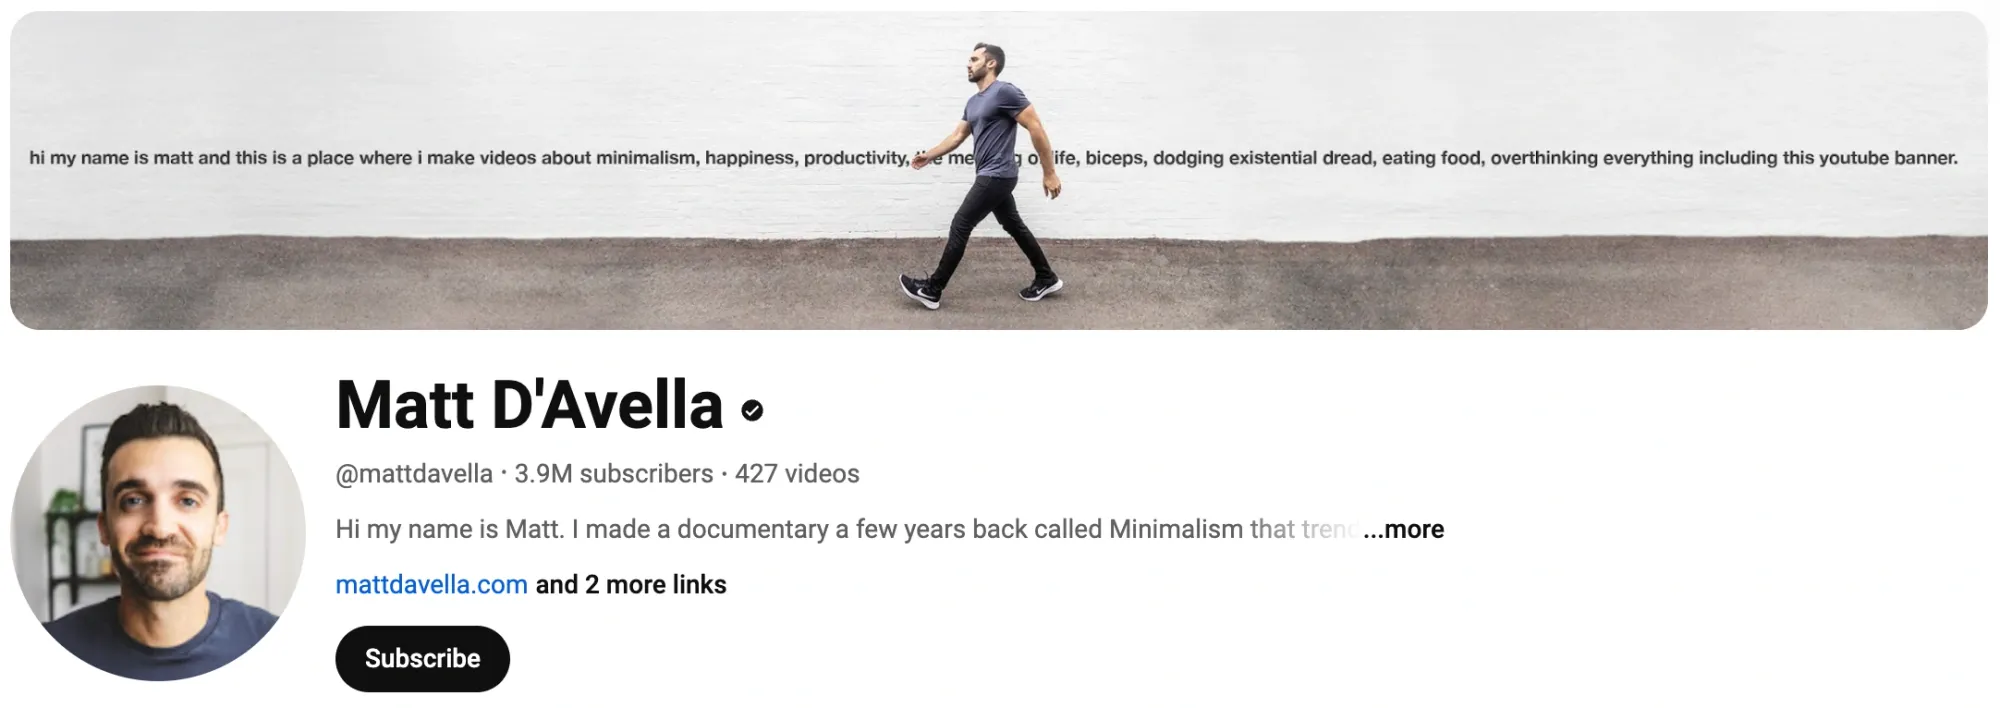Click the Matt D'Avella channel title

click(529, 405)
